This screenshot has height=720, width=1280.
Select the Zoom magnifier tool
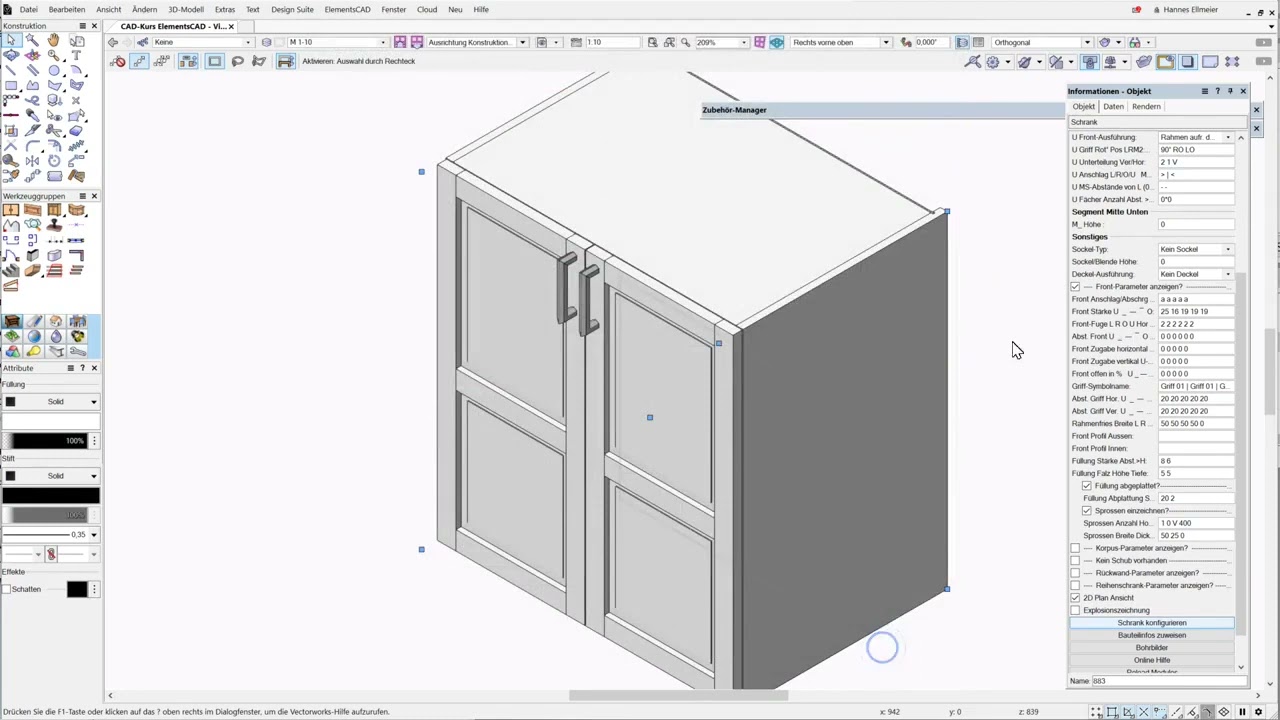53,55
